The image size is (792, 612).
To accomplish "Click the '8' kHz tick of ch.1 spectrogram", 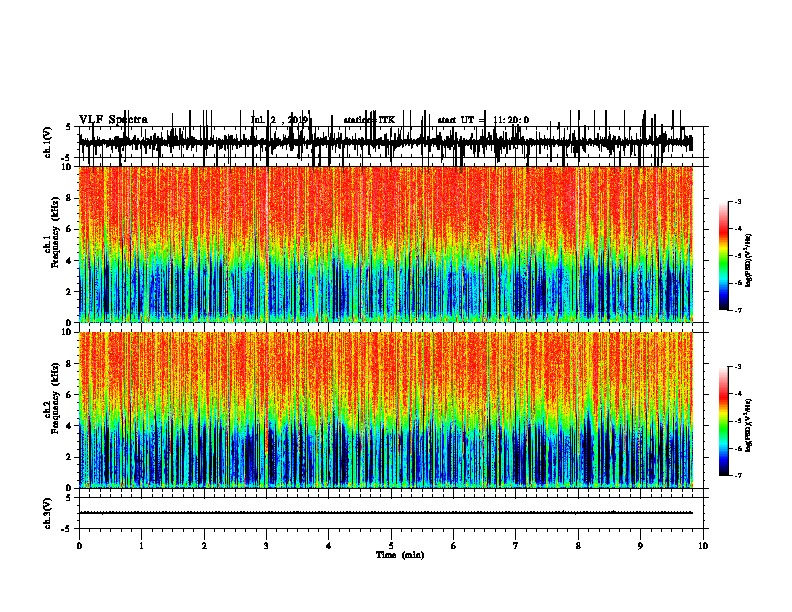I will click(69, 198).
